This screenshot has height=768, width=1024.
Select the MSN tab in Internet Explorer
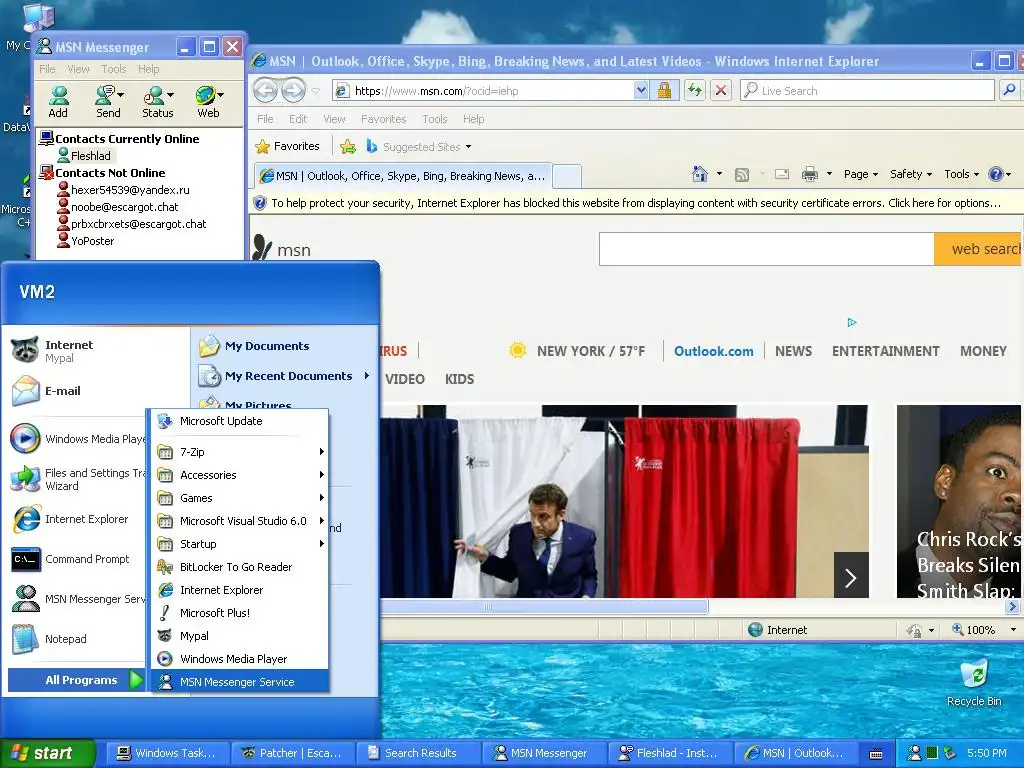click(403, 176)
